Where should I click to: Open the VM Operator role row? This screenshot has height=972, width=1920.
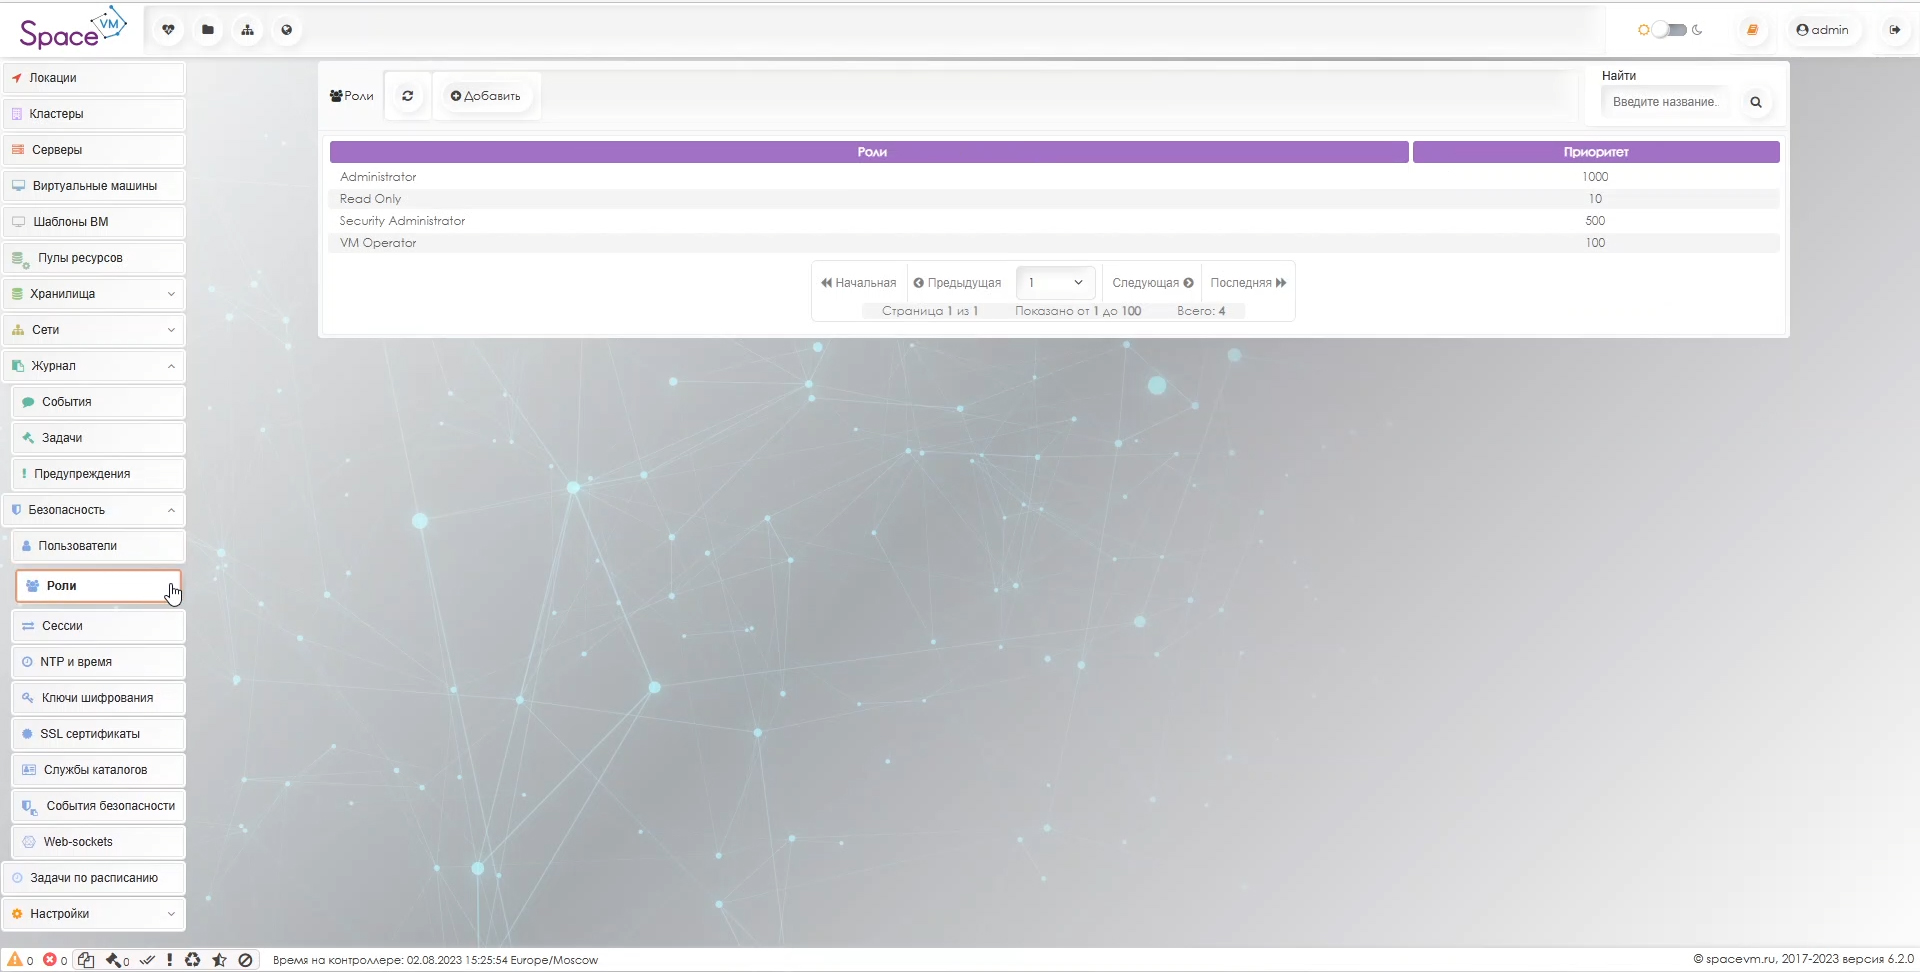(1054, 243)
